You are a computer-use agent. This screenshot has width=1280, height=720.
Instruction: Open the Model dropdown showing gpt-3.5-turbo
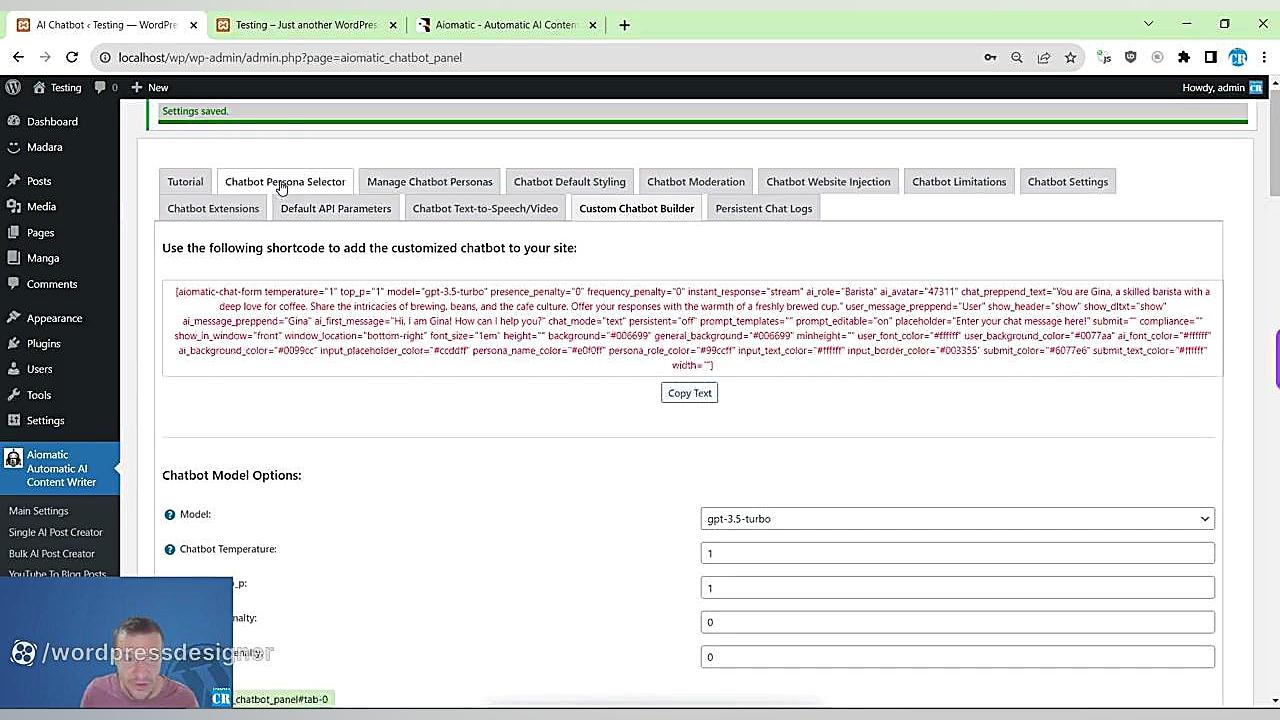[957, 519]
